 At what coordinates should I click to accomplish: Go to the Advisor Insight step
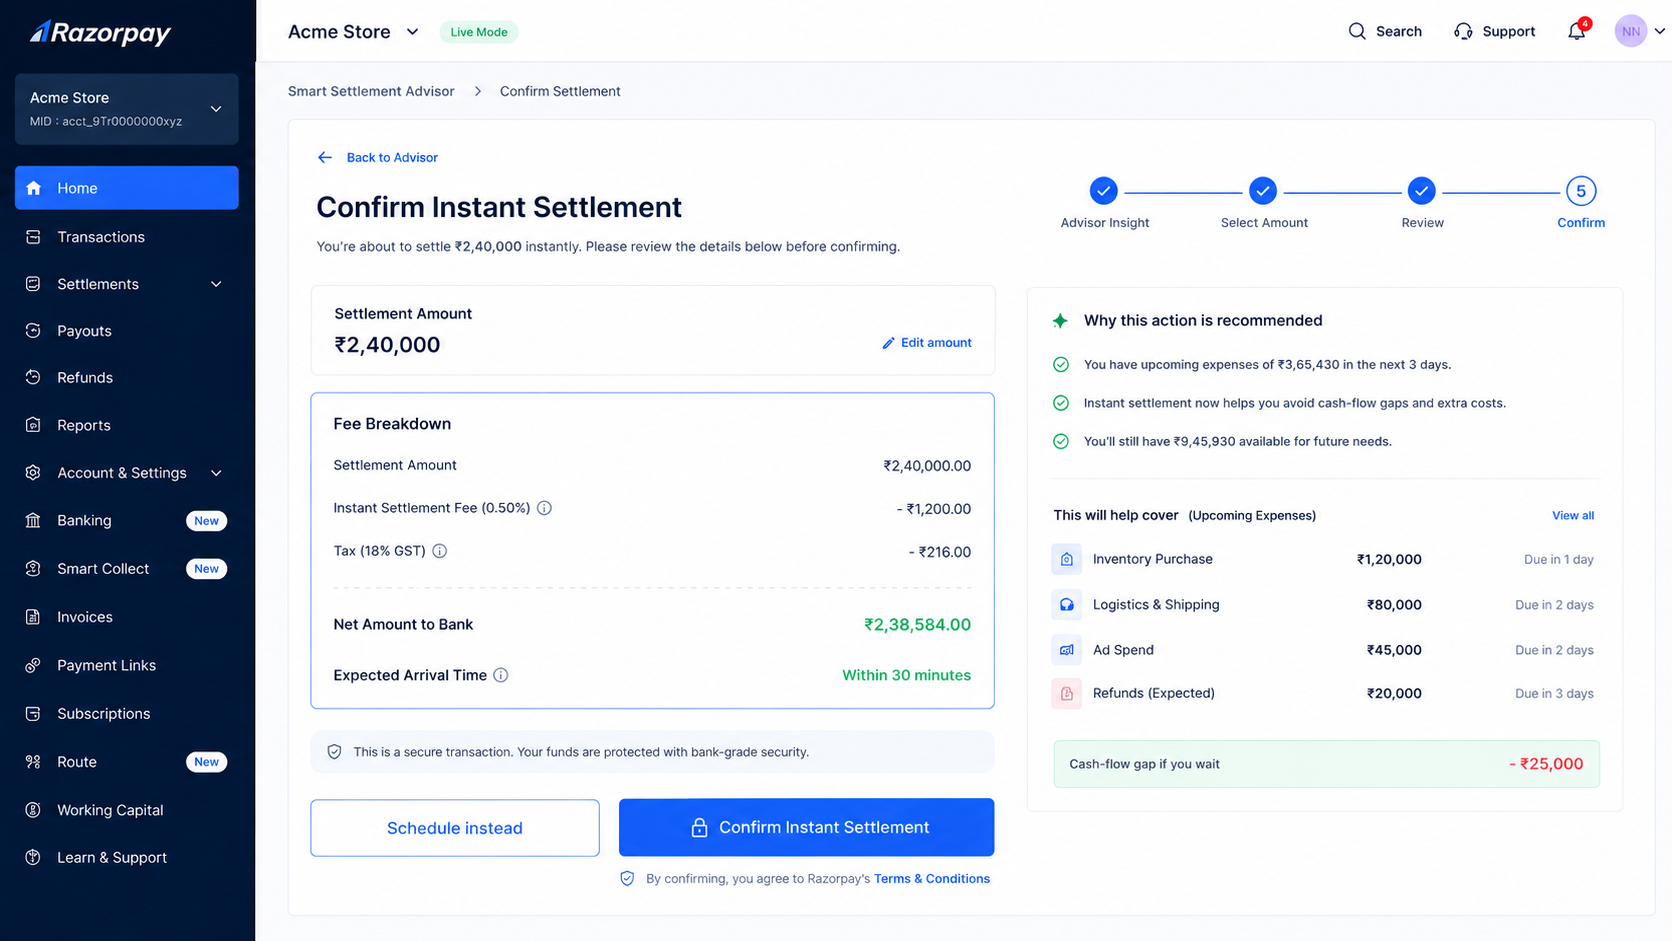click(1103, 190)
